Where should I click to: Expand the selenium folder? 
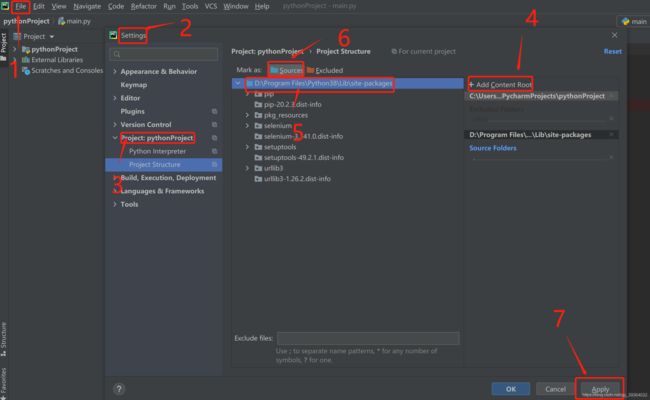pyautogui.click(x=247, y=126)
